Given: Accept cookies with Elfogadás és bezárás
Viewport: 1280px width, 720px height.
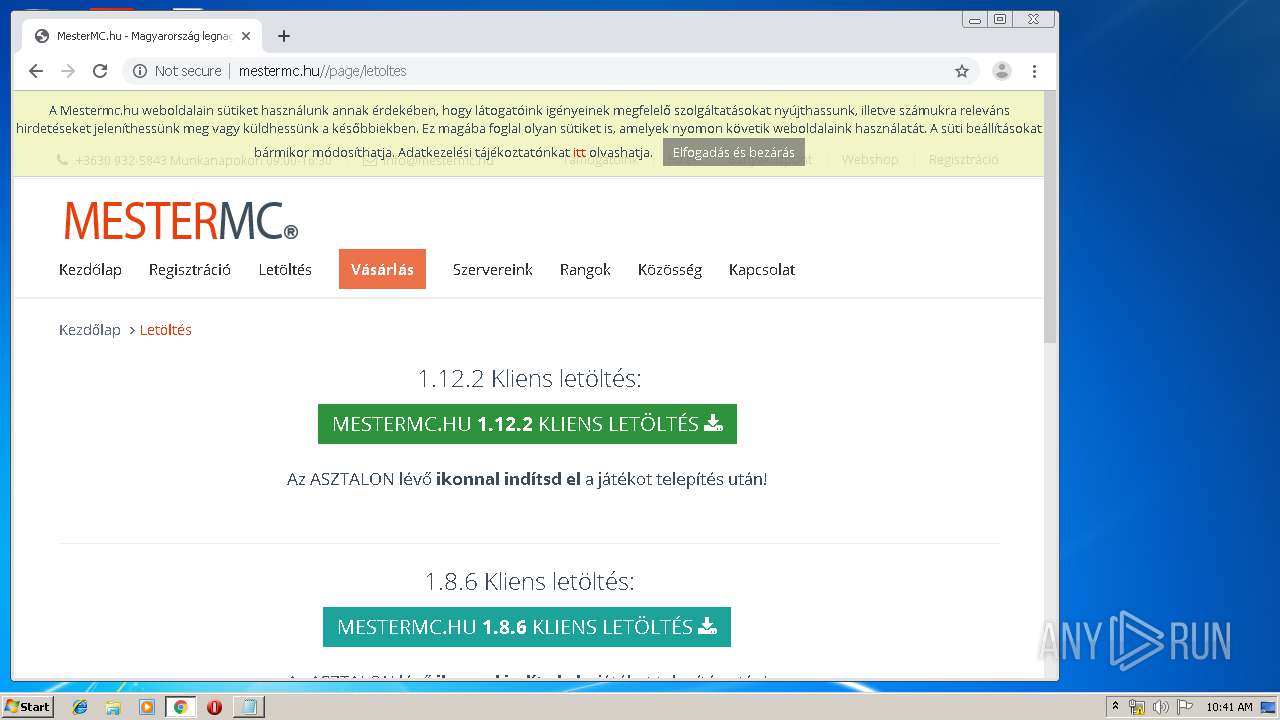Looking at the screenshot, I should 734,152.
